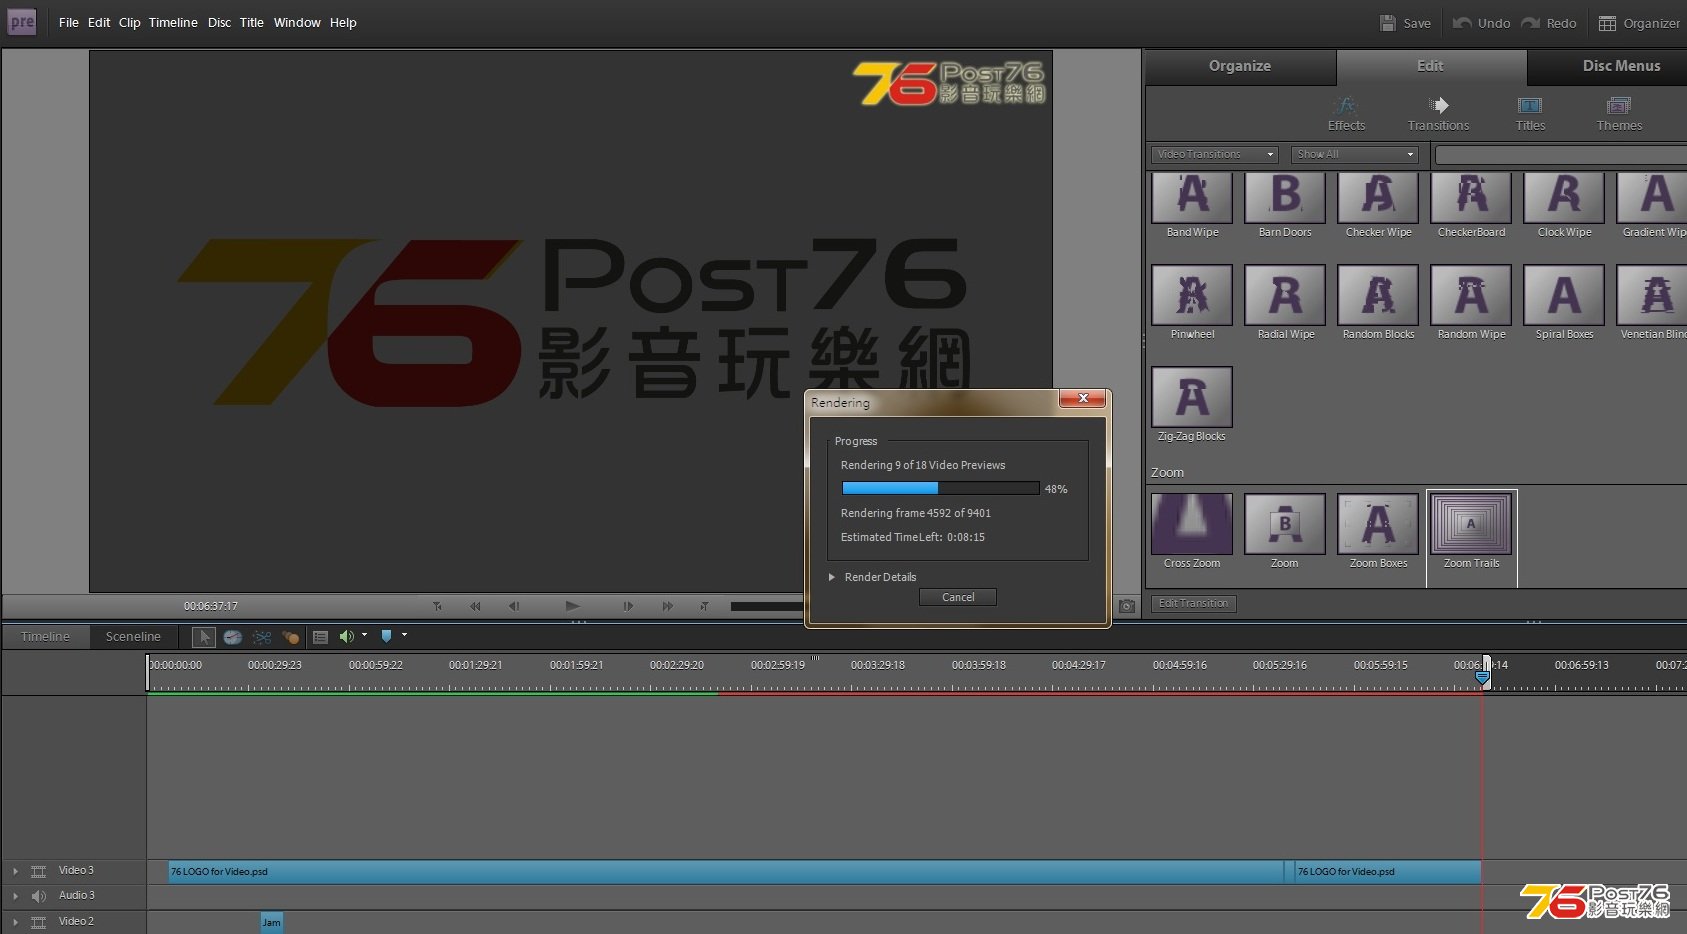The height and width of the screenshot is (934, 1687).
Task: Open the Themes panel
Action: point(1619,114)
